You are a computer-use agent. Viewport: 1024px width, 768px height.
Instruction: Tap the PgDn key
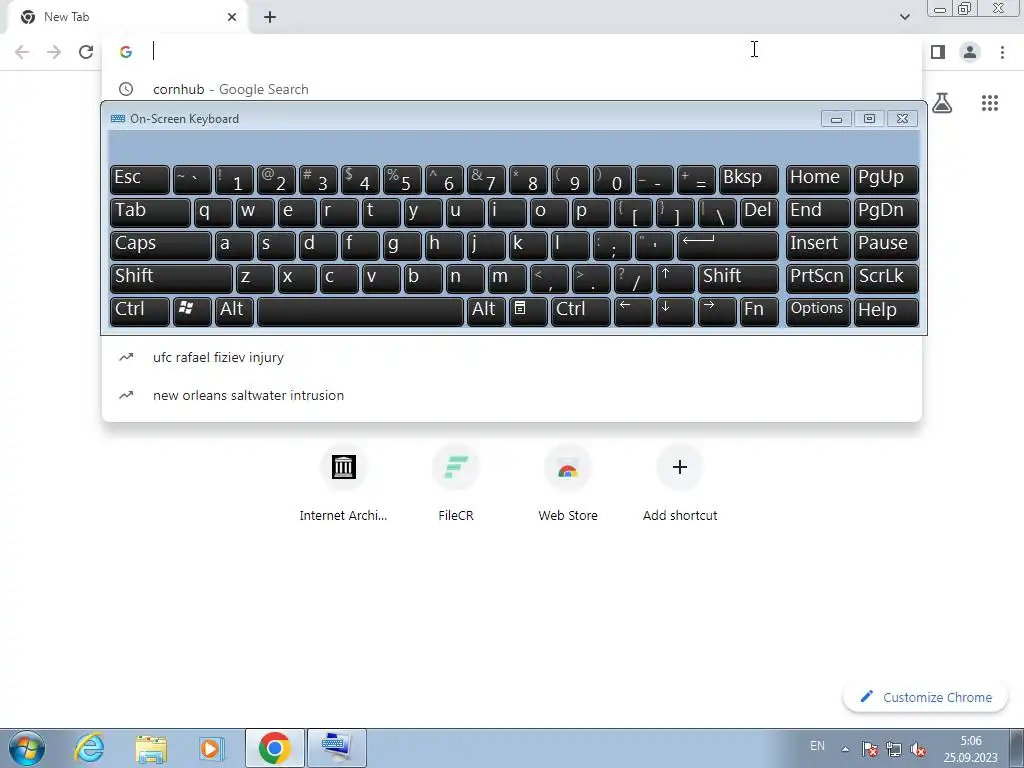tap(886, 212)
